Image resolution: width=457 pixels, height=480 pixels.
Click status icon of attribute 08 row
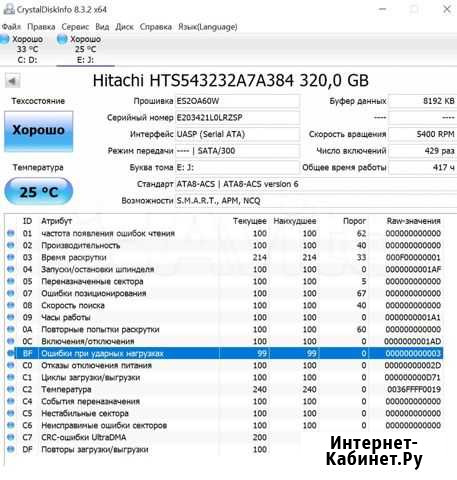click(11, 305)
